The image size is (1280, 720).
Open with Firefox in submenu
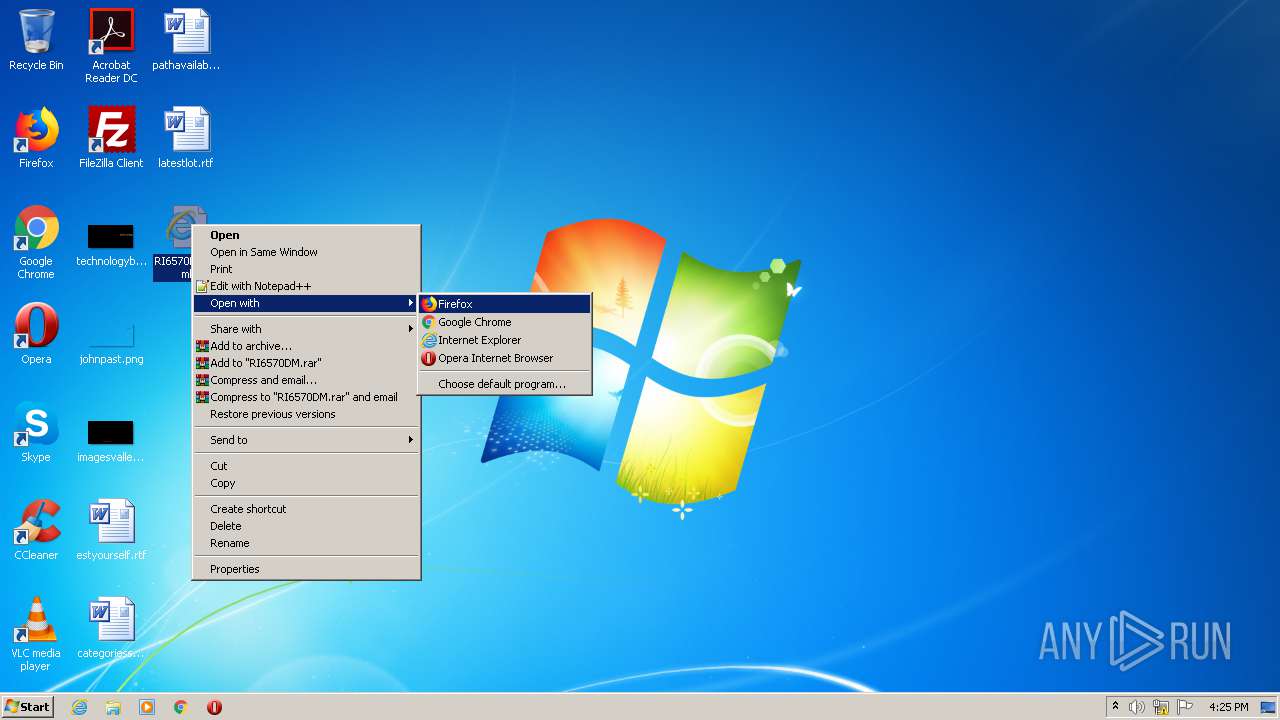click(x=505, y=304)
